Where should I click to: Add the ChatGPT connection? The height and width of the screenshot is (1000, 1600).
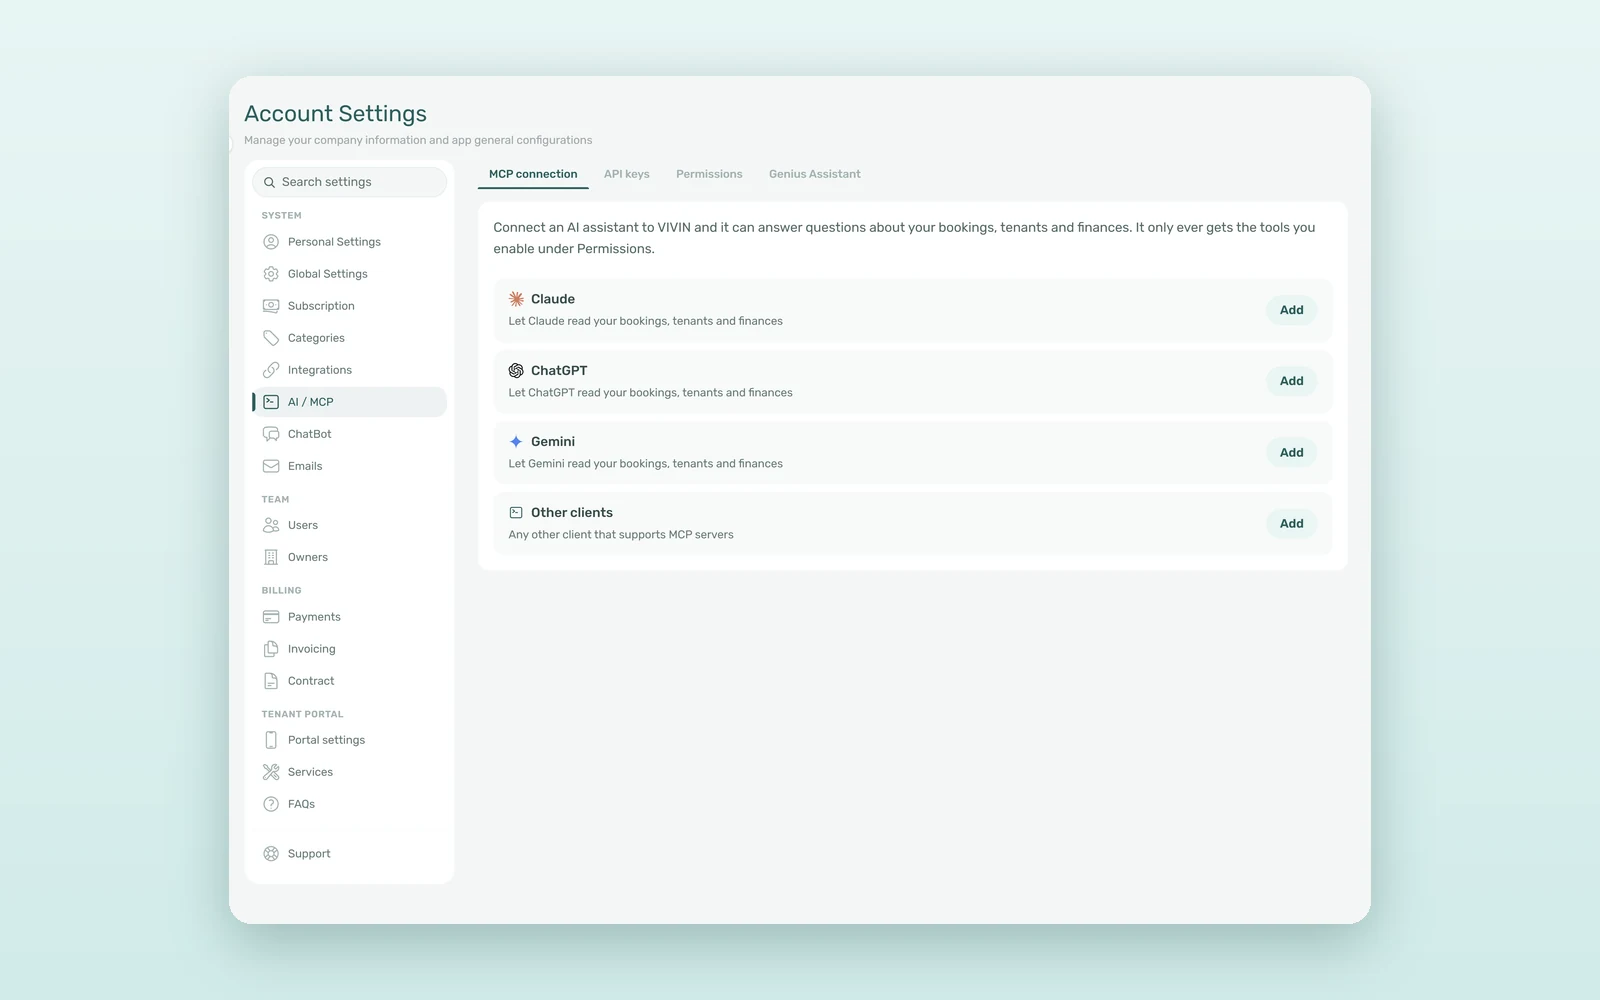pos(1291,381)
